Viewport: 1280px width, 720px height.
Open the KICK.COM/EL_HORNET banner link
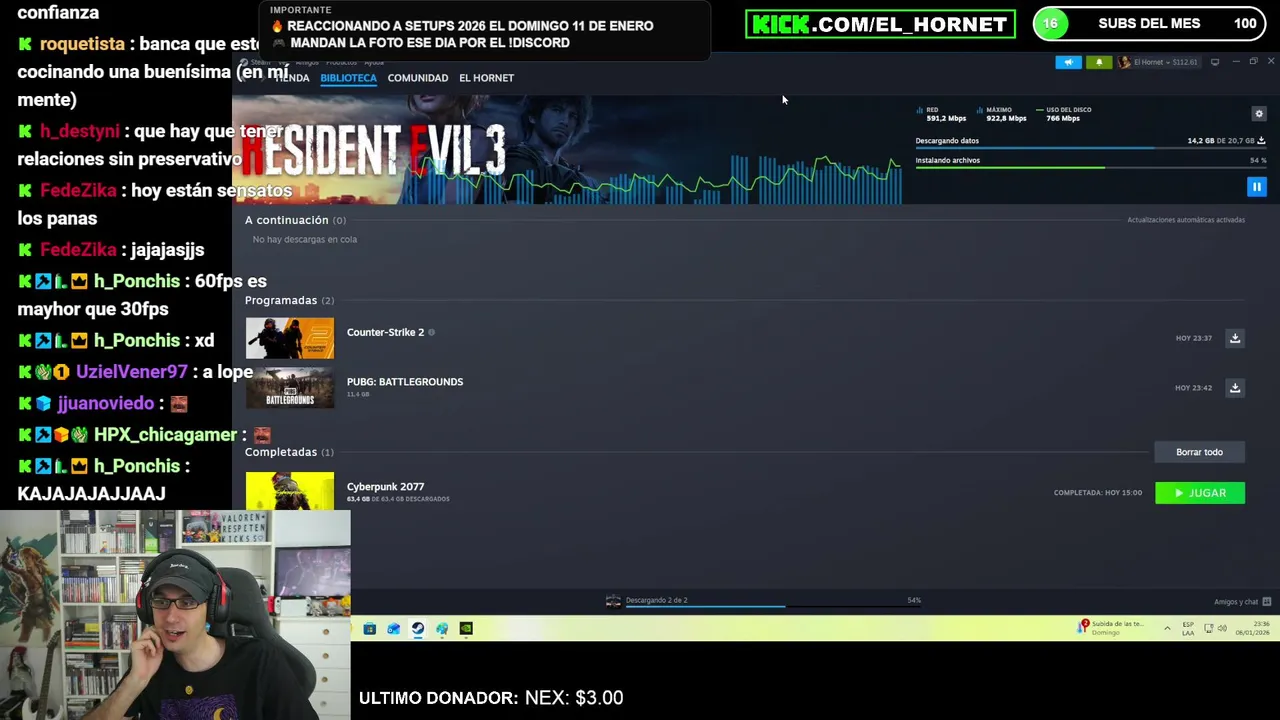(x=880, y=24)
